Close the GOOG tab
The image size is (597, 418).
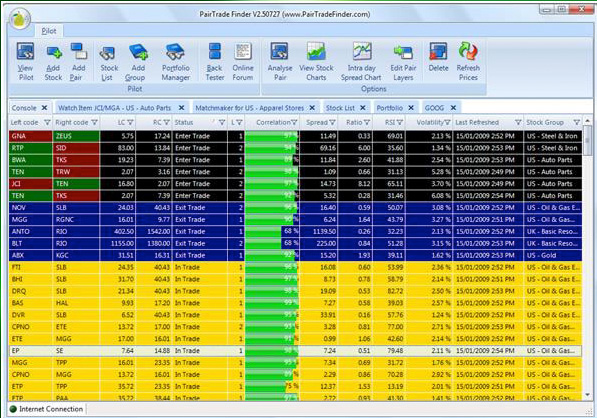click(453, 108)
